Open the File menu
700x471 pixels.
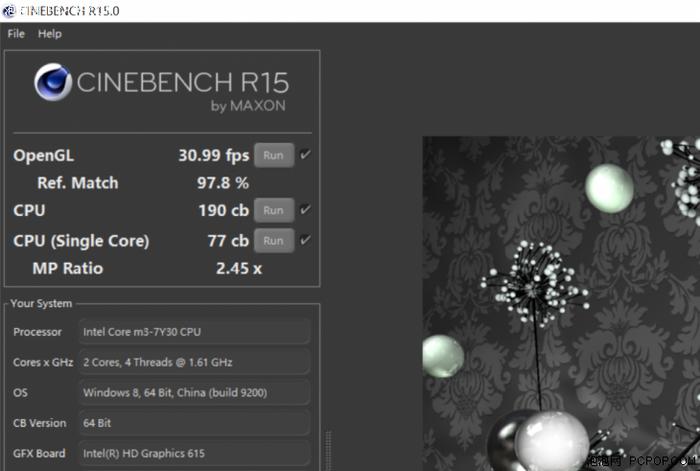[x=16, y=34]
